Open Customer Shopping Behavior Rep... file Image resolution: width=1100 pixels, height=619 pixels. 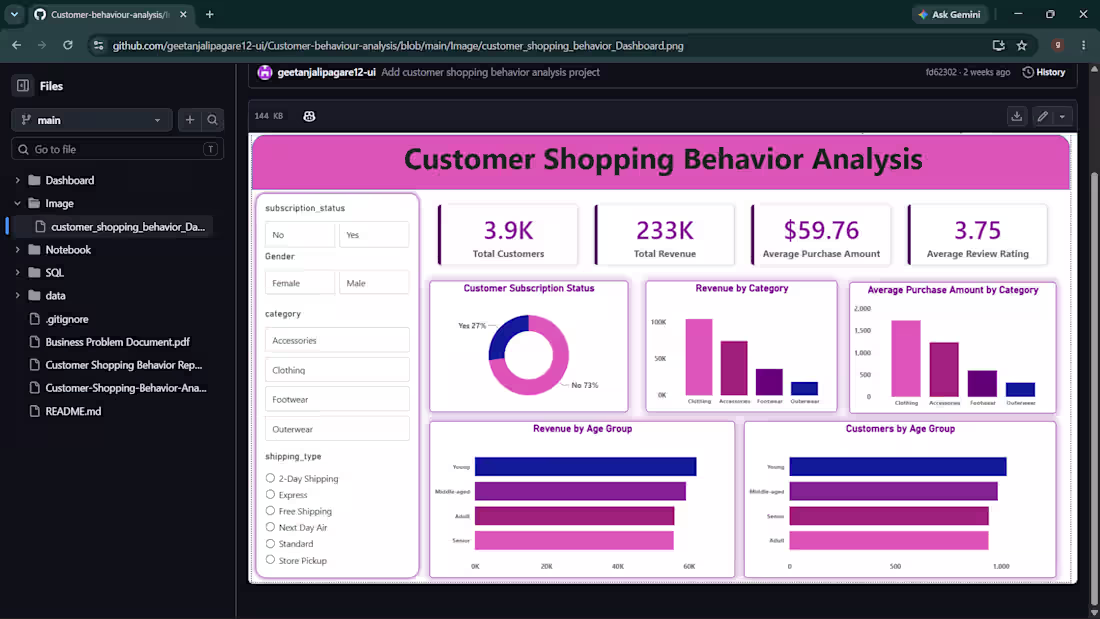[x=123, y=365]
